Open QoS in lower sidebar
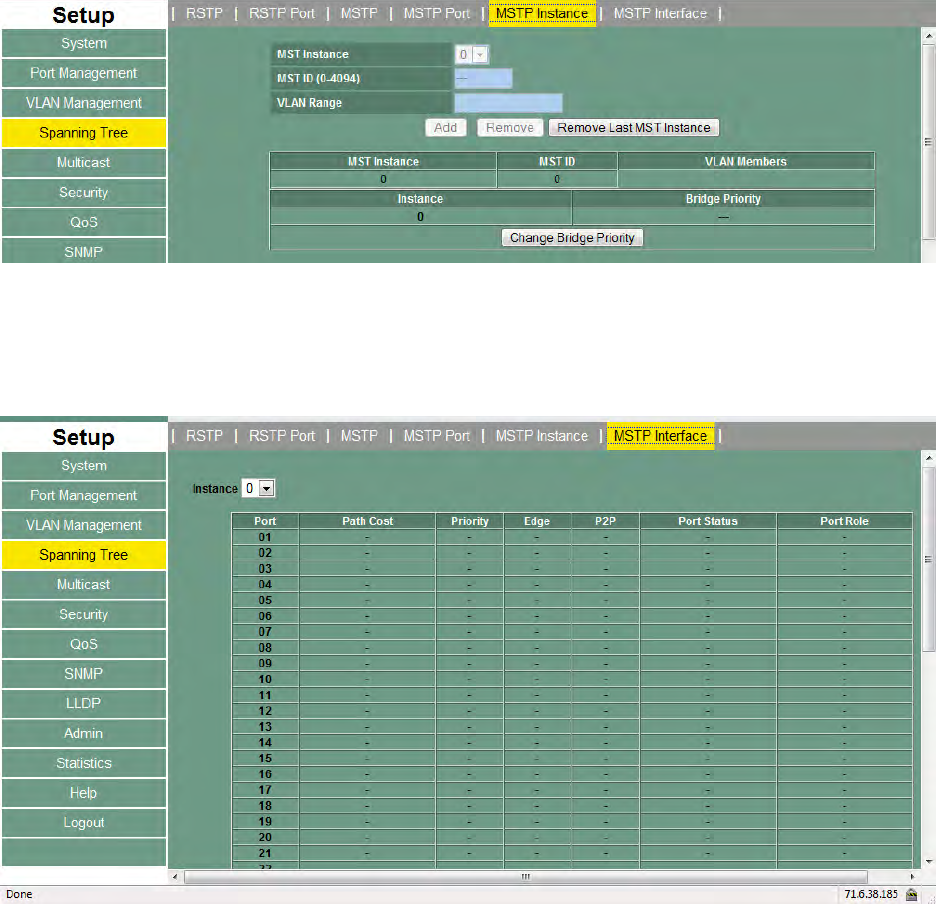 coord(84,644)
